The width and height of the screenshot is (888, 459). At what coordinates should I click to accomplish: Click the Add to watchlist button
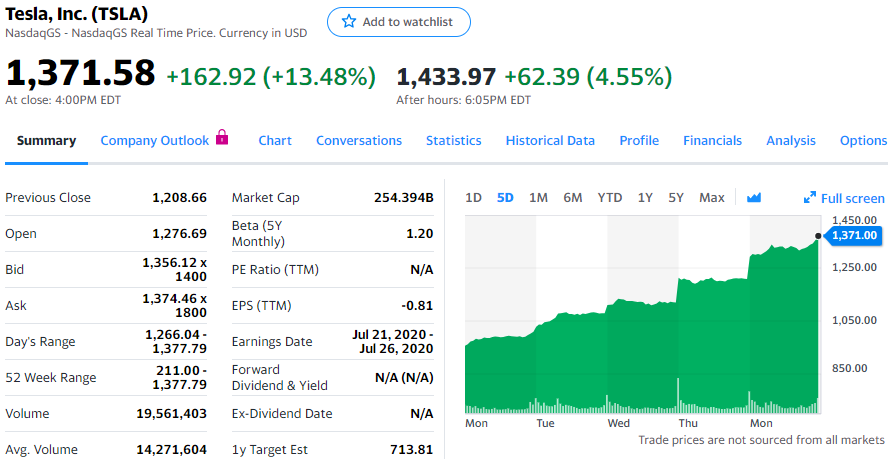coord(398,22)
